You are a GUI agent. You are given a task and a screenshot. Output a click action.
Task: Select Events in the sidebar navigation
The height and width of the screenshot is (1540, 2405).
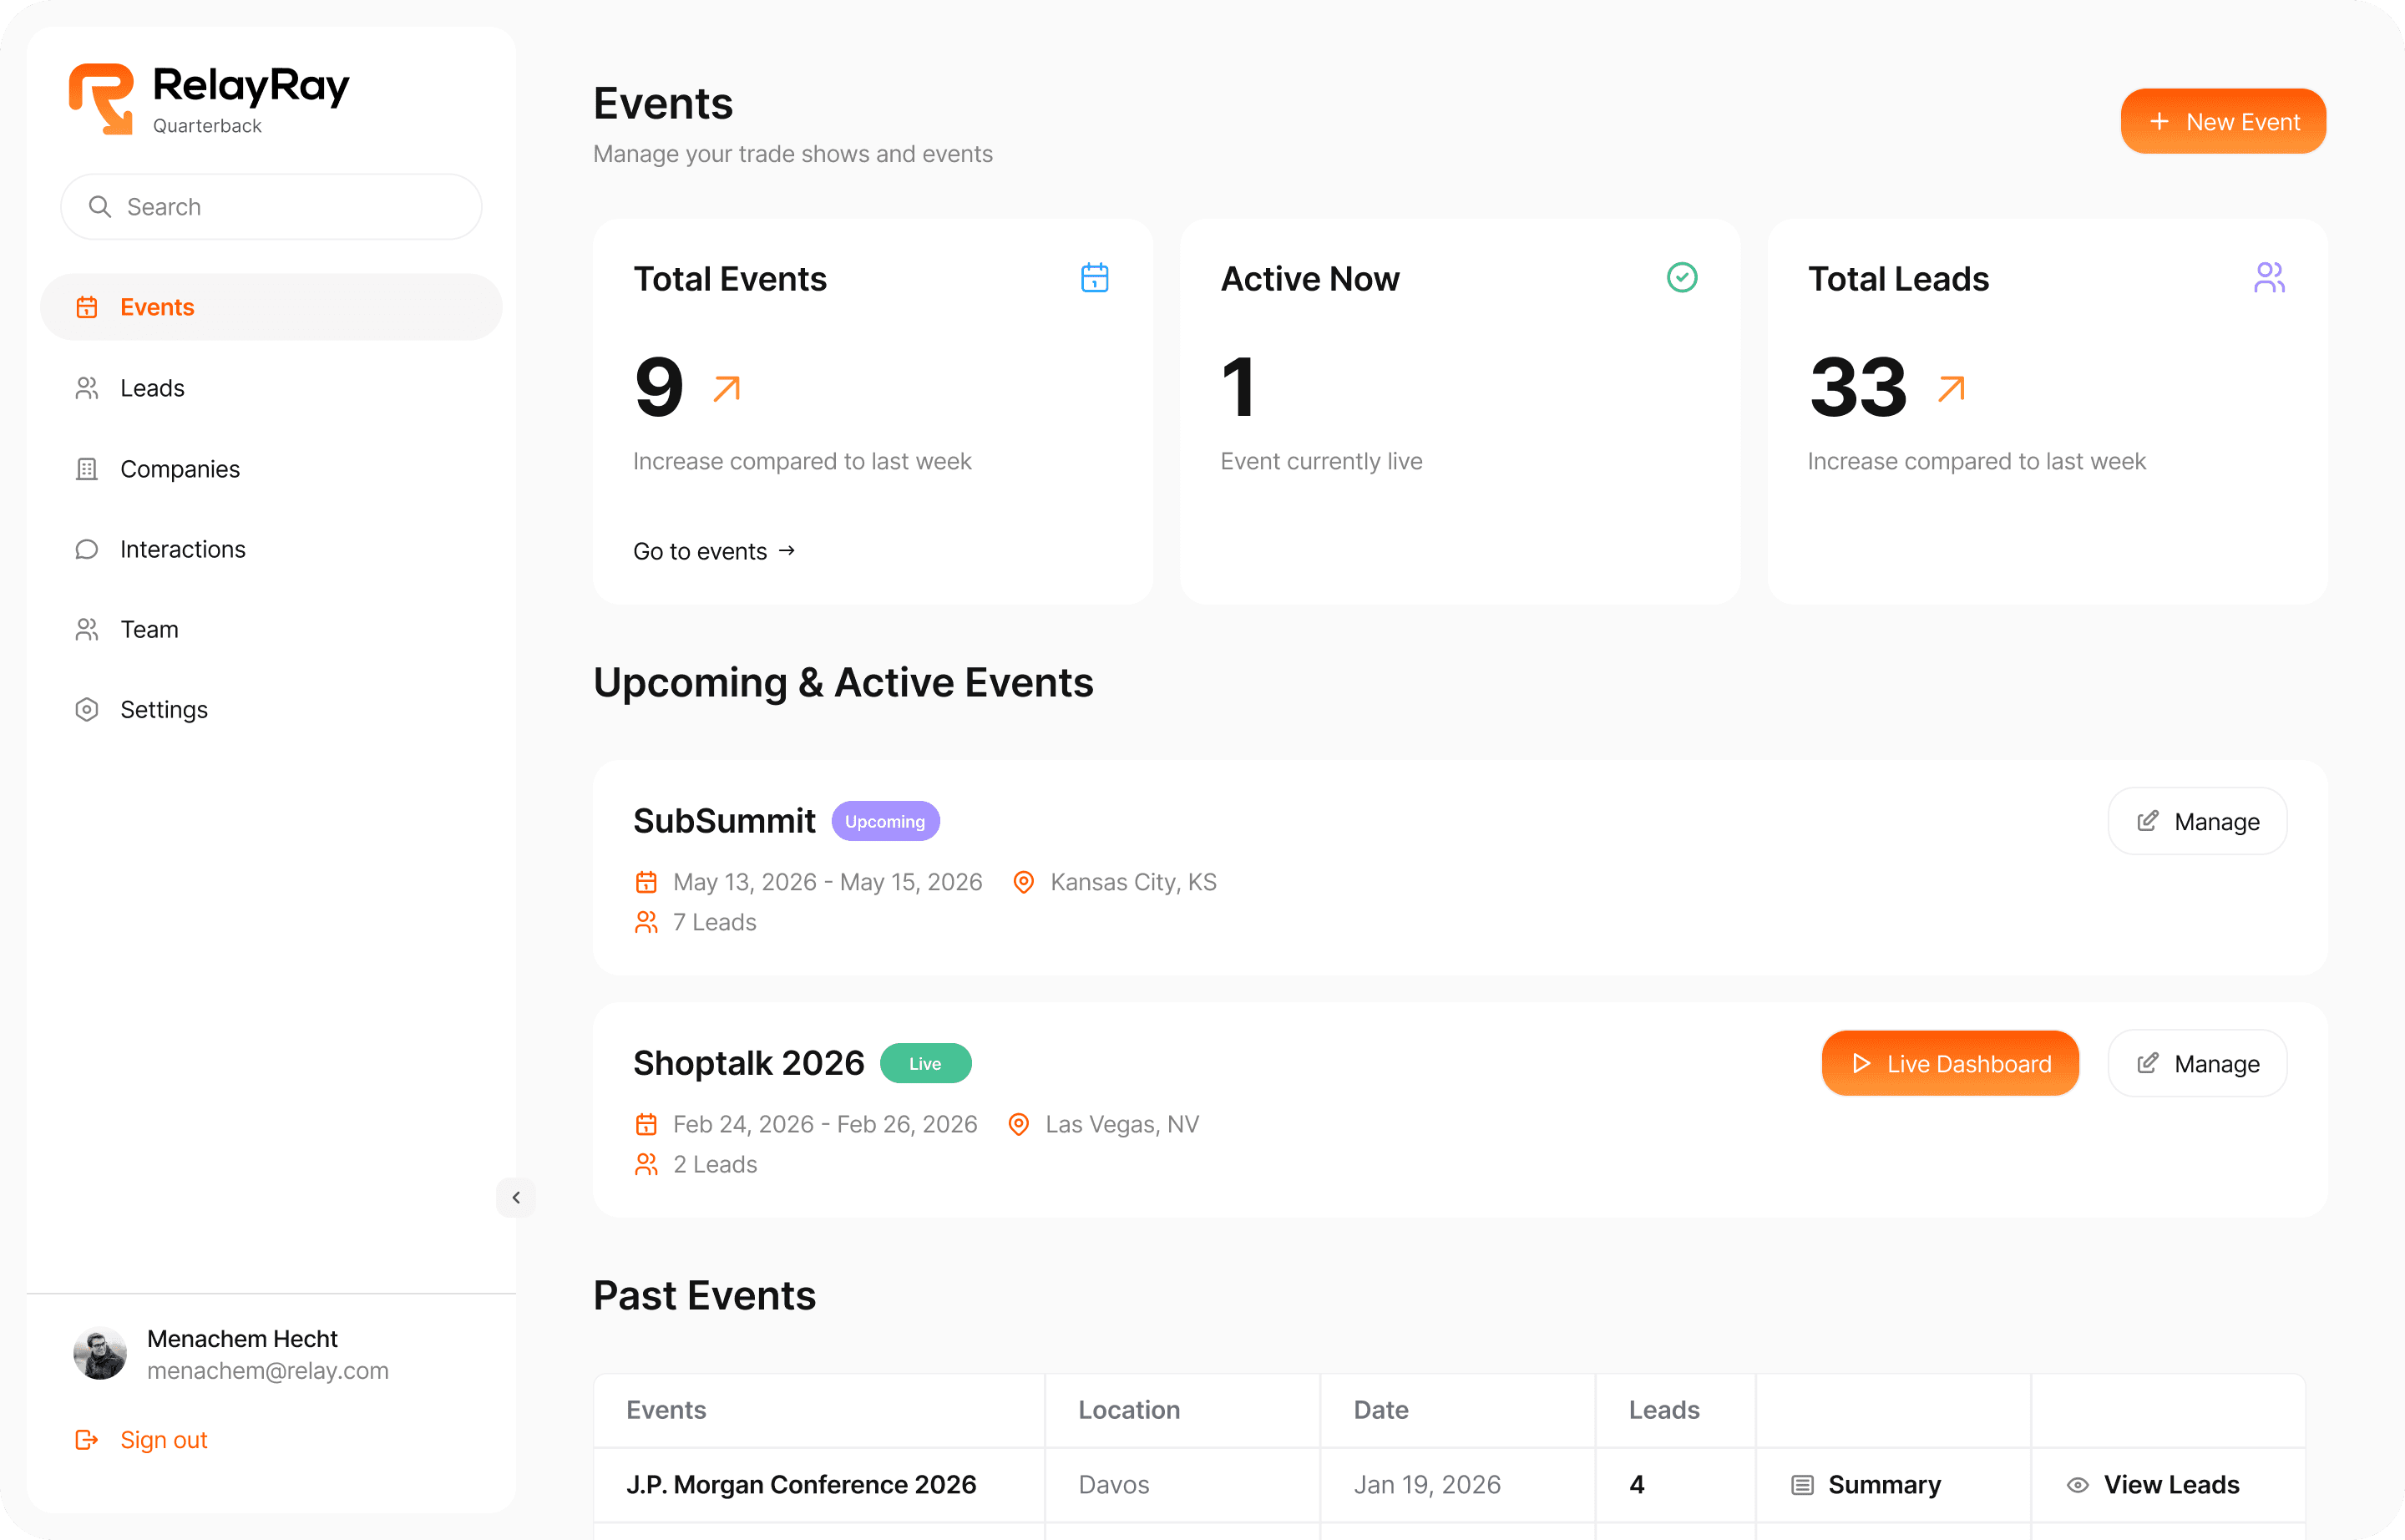(x=157, y=307)
